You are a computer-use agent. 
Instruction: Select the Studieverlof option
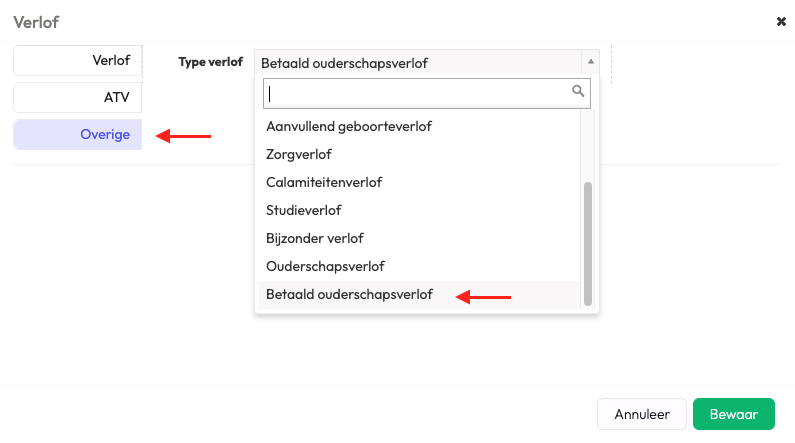pos(304,210)
